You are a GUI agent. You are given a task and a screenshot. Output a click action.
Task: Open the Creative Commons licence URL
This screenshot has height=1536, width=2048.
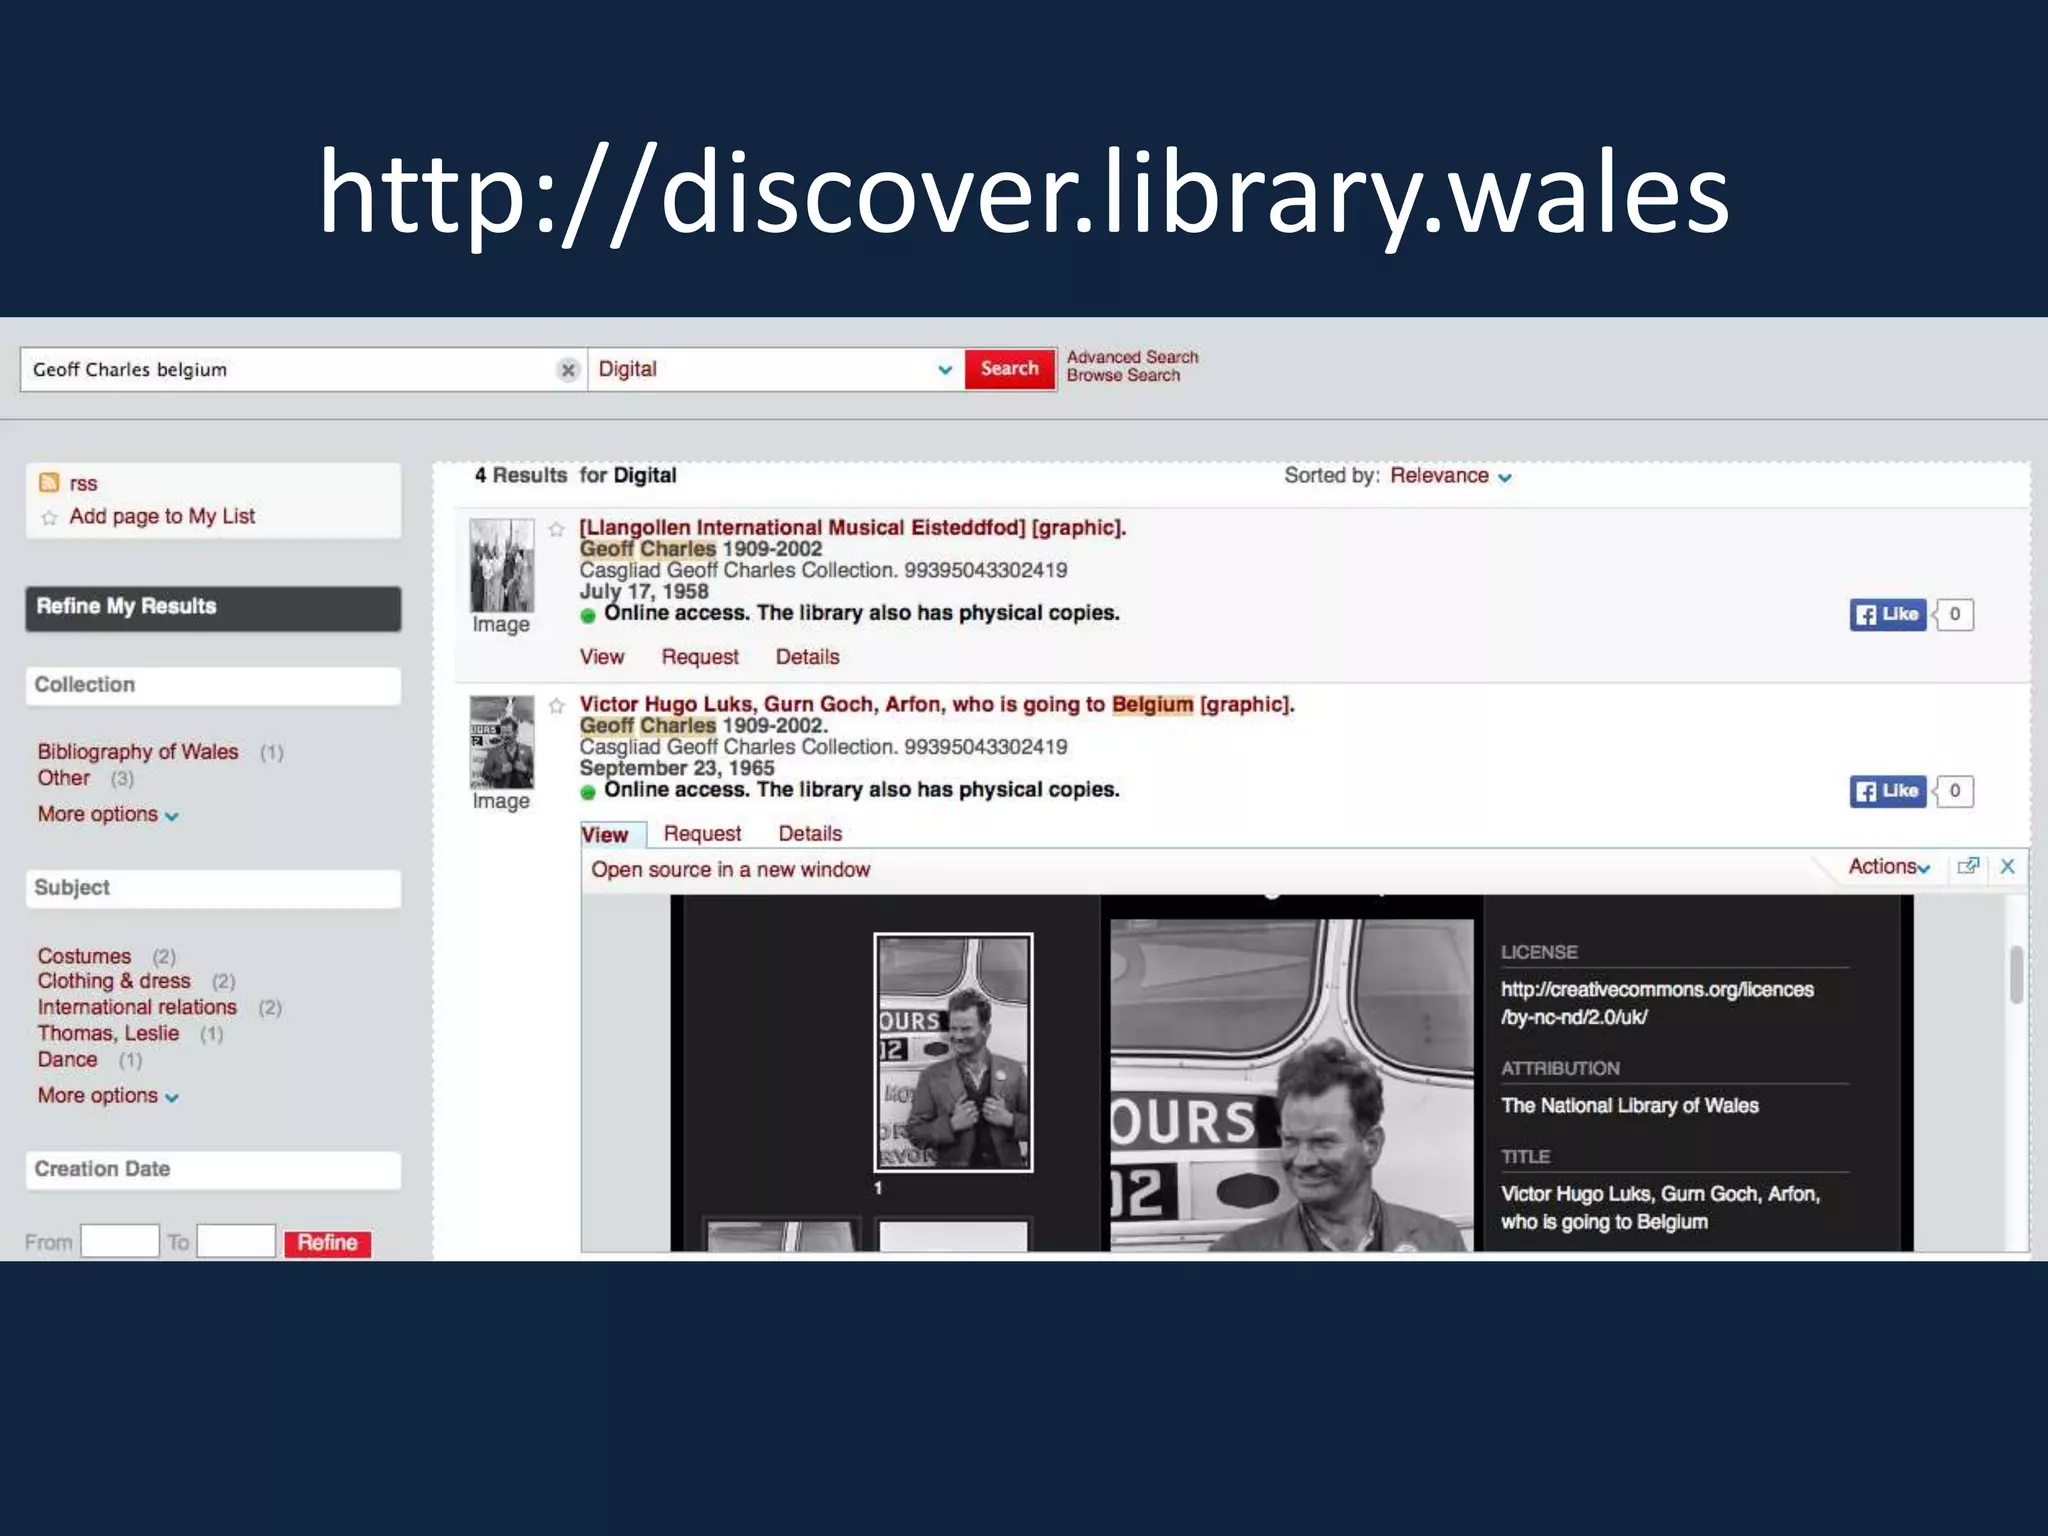tap(1657, 1003)
